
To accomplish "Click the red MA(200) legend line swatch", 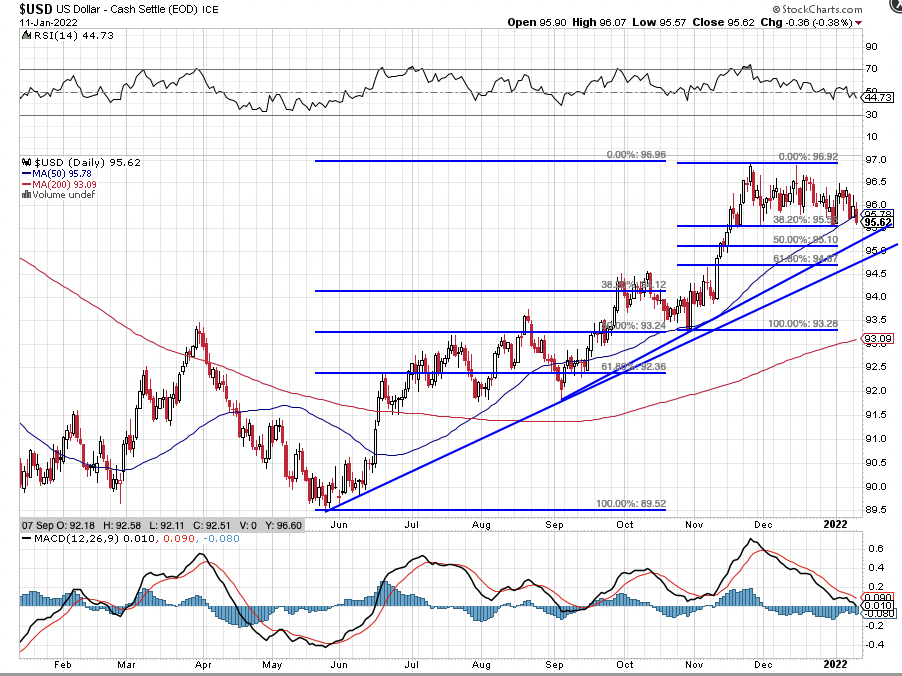I will tap(26, 184).
